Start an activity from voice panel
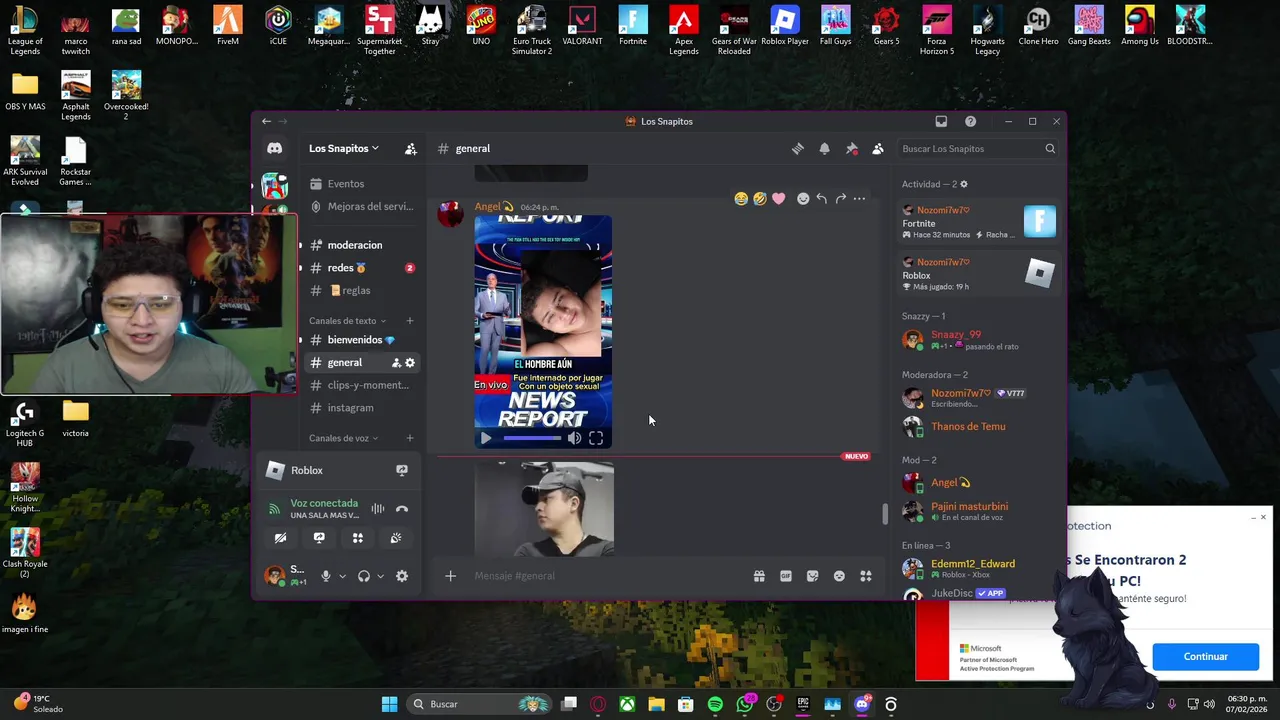Screen dimensions: 1280x720 (358, 538)
